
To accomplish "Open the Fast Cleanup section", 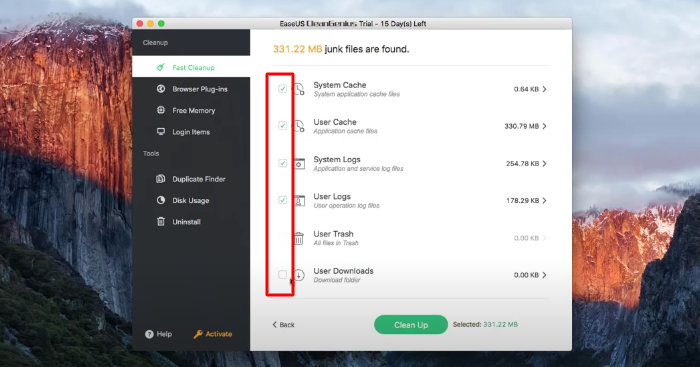I will click(191, 67).
